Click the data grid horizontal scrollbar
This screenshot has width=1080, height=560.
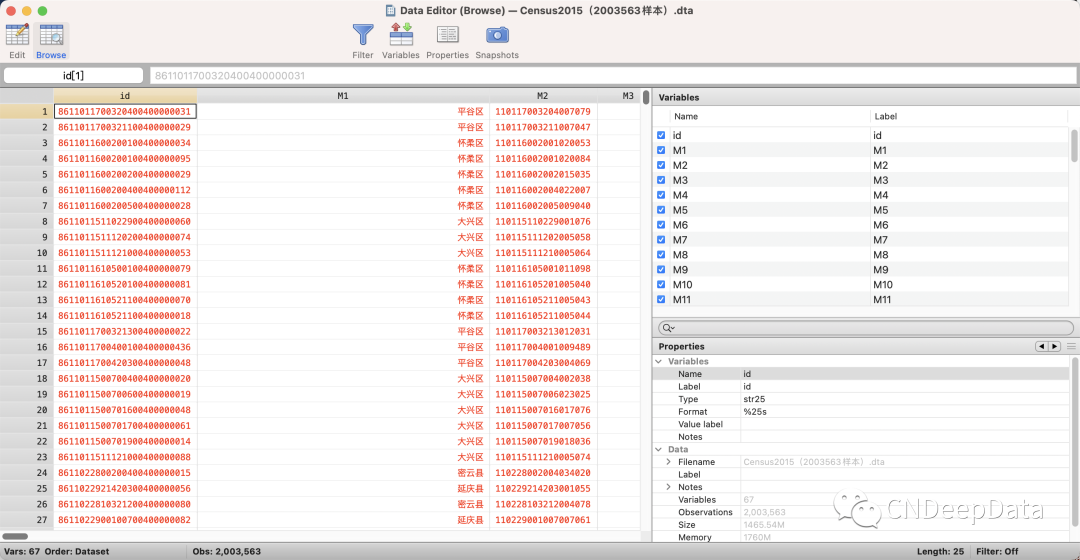(15, 536)
